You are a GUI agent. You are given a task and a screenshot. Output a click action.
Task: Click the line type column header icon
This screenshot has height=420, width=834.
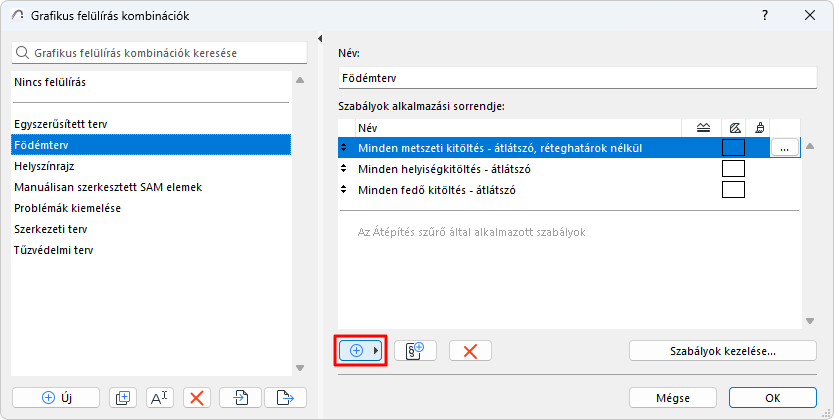click(x=703, y=128)
